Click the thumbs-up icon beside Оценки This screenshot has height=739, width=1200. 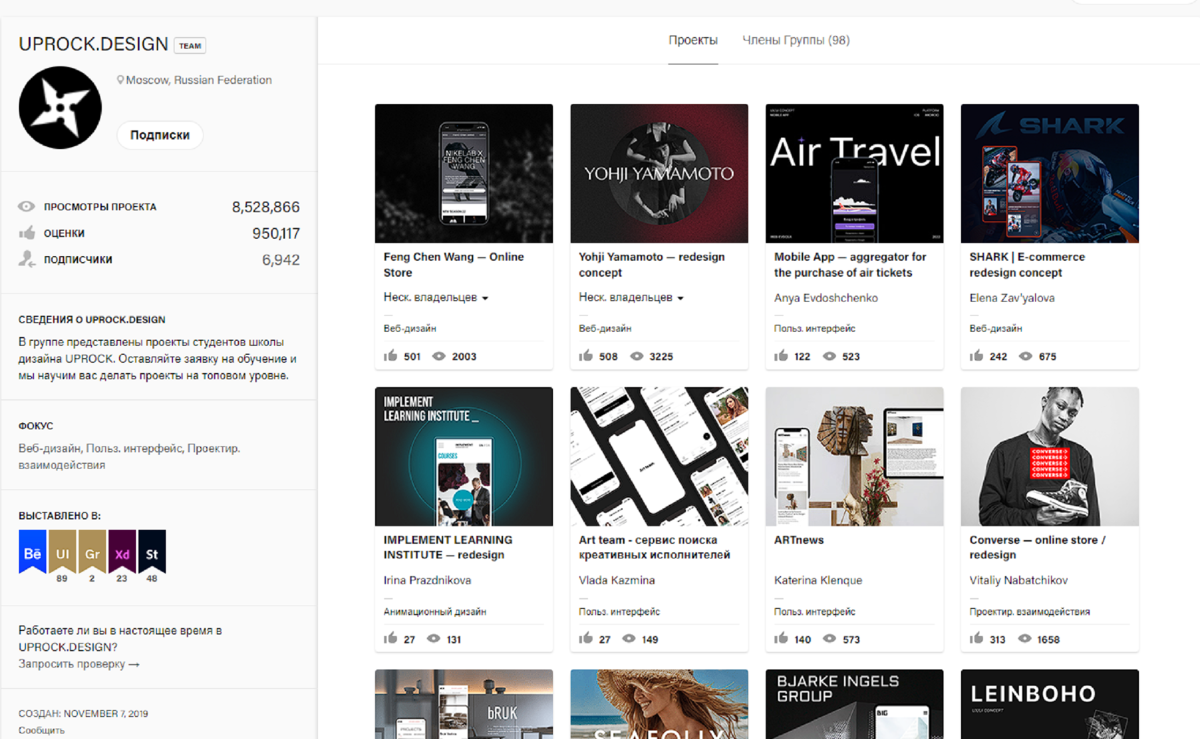point(27,233)
